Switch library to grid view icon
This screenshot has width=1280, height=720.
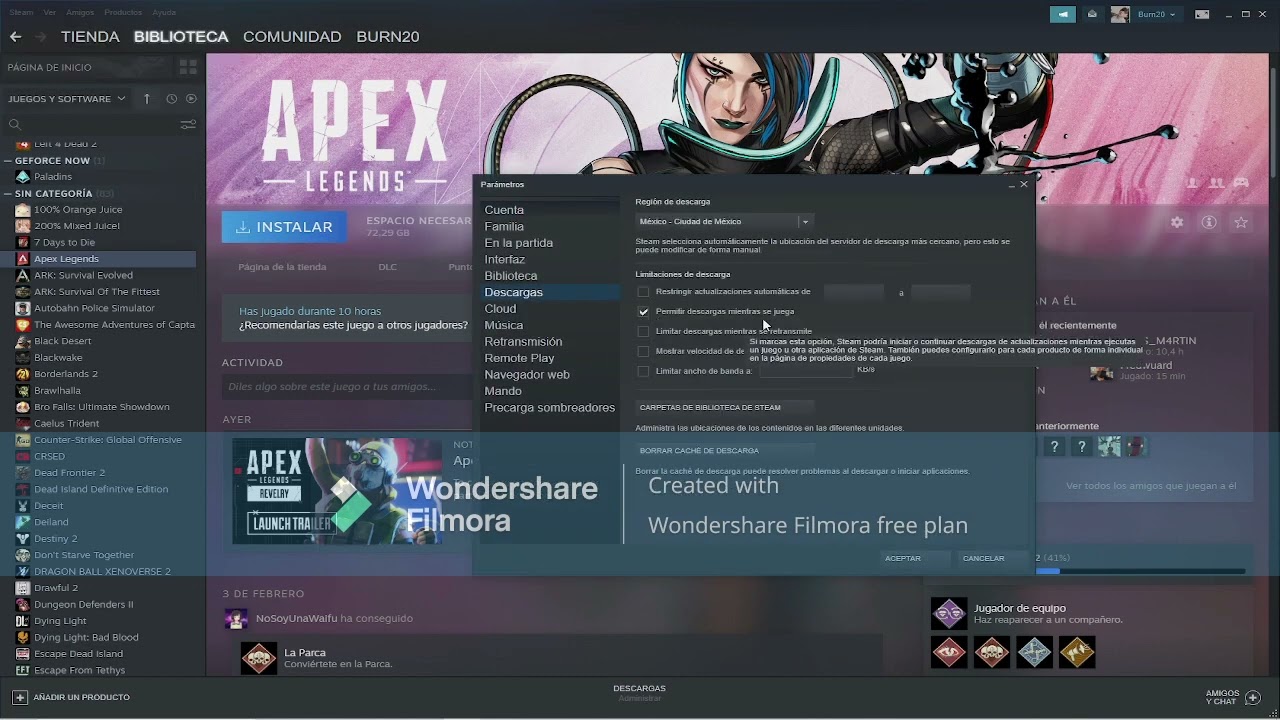click(187, 67)
